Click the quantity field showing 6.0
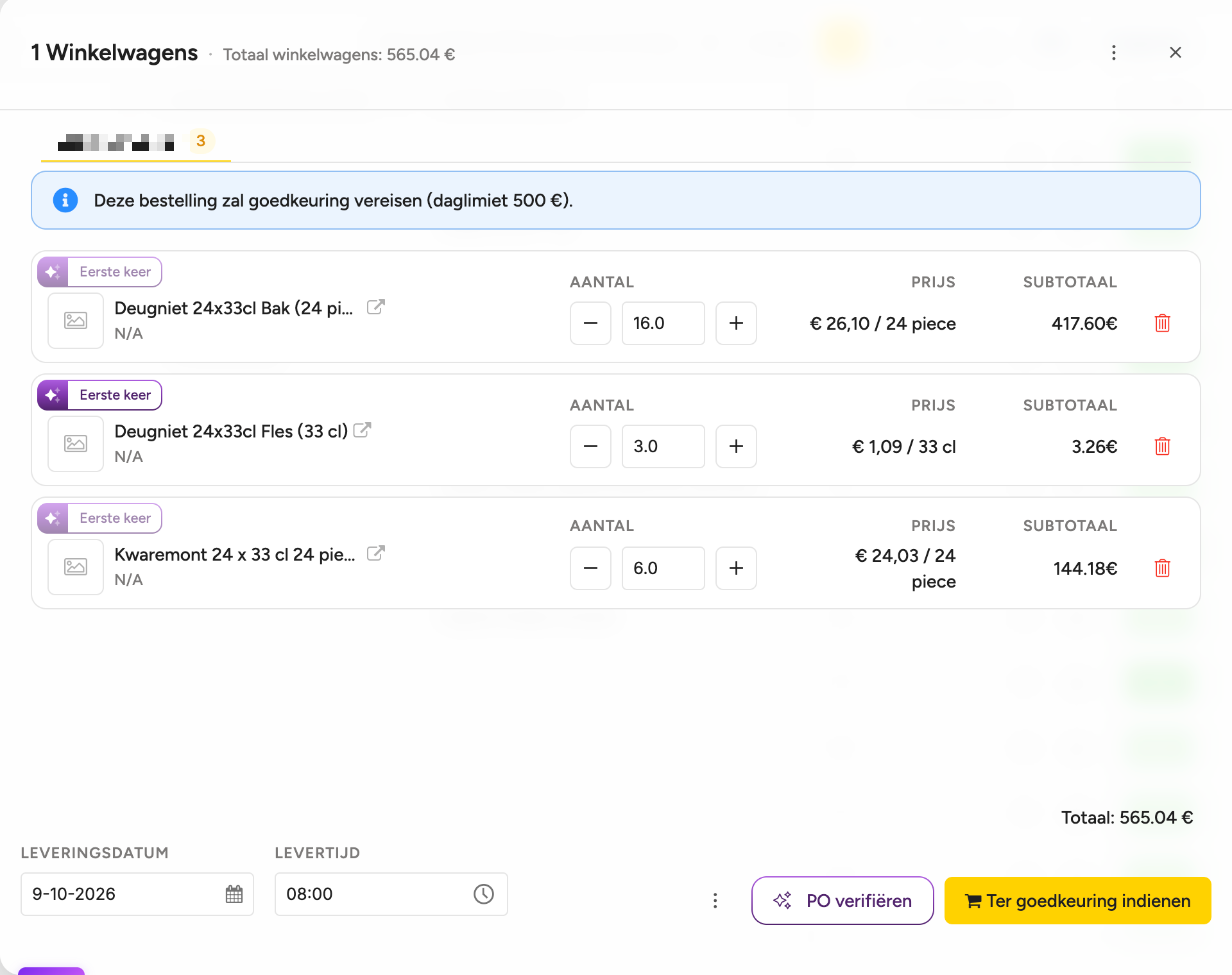1232x975 pixels. [x=663, y=568]
